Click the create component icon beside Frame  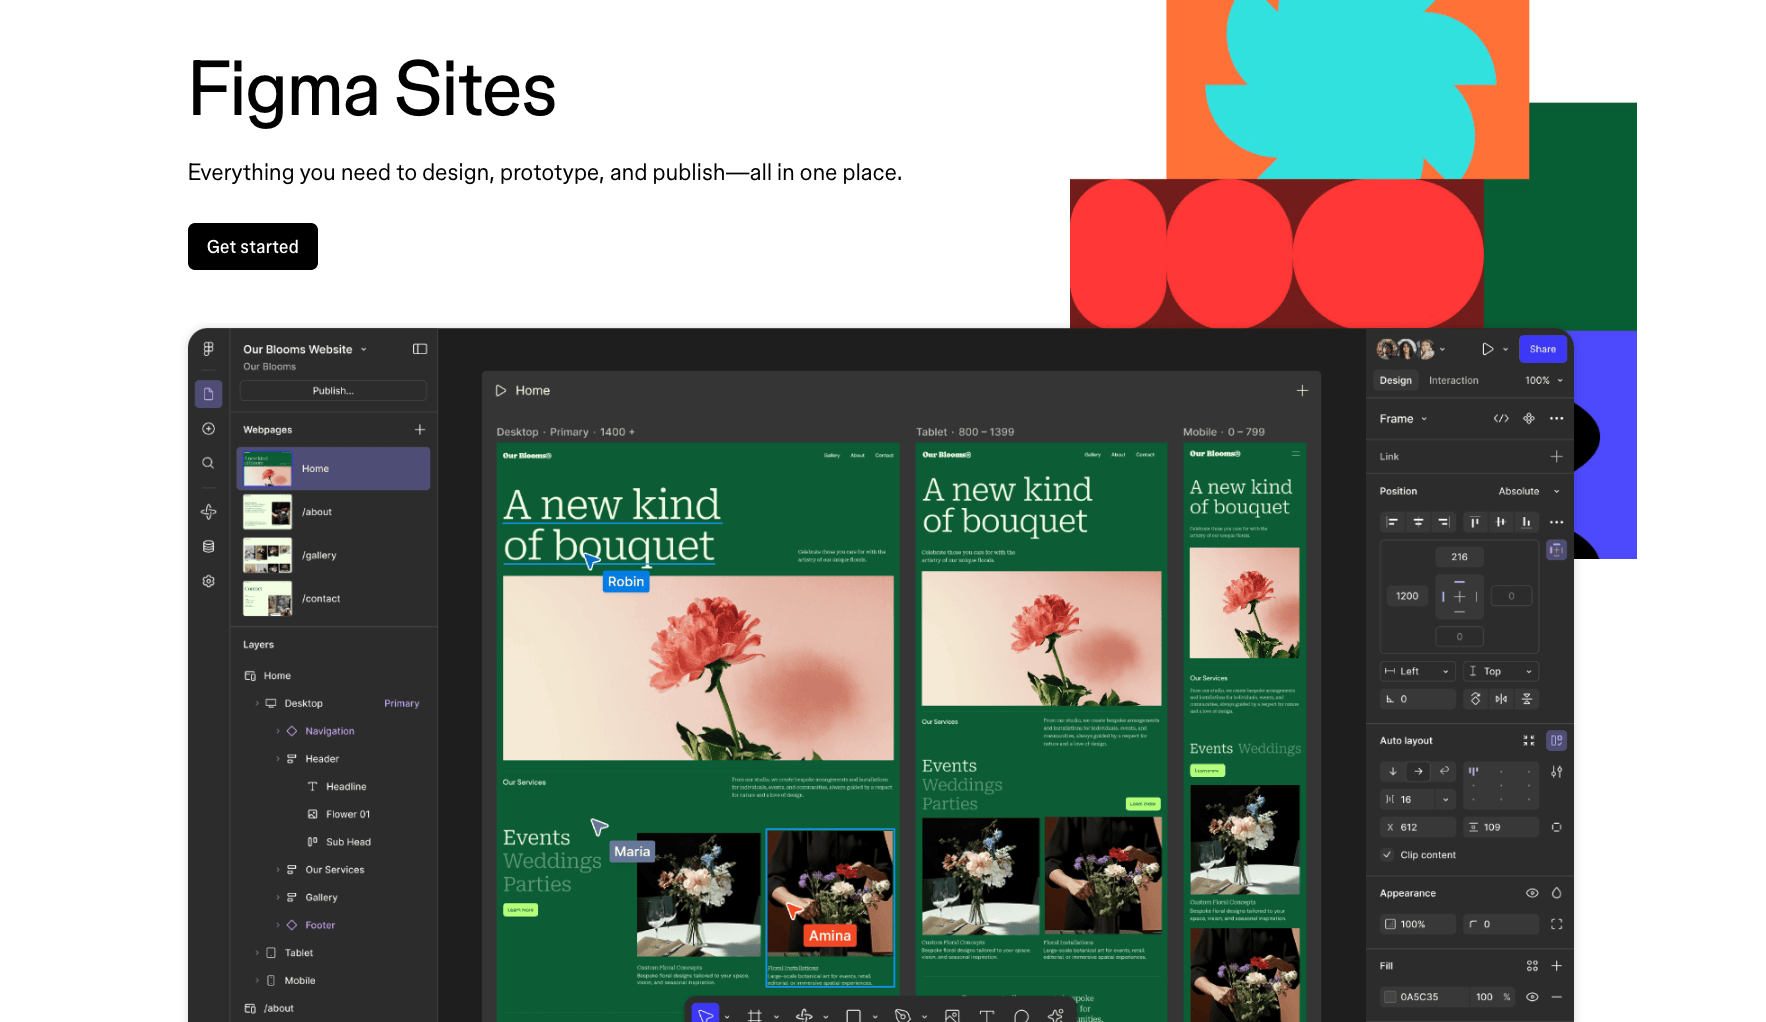pyautogui.click(x=1529, y=418)
